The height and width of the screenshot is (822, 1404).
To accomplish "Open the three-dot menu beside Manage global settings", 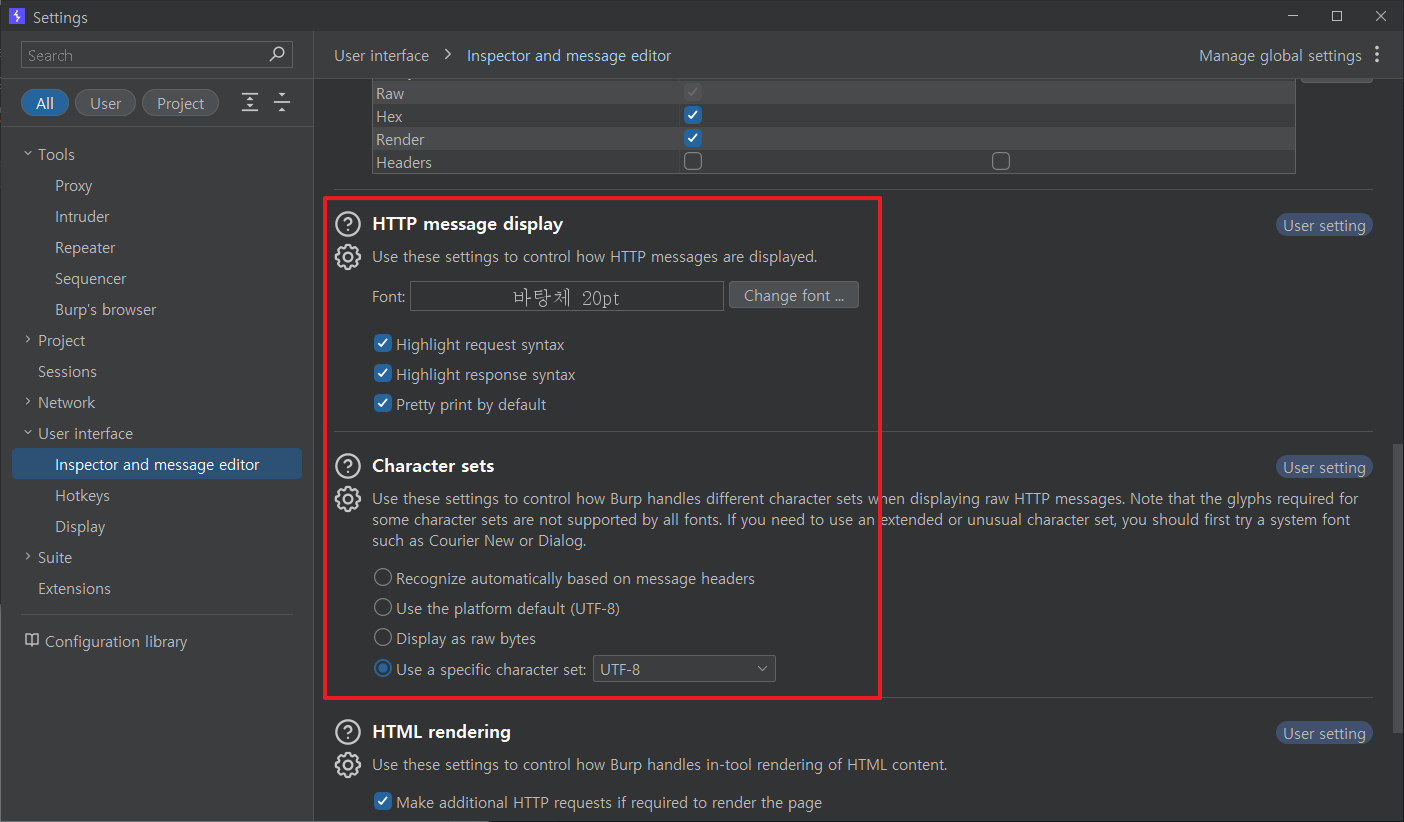I will 1377,55.
